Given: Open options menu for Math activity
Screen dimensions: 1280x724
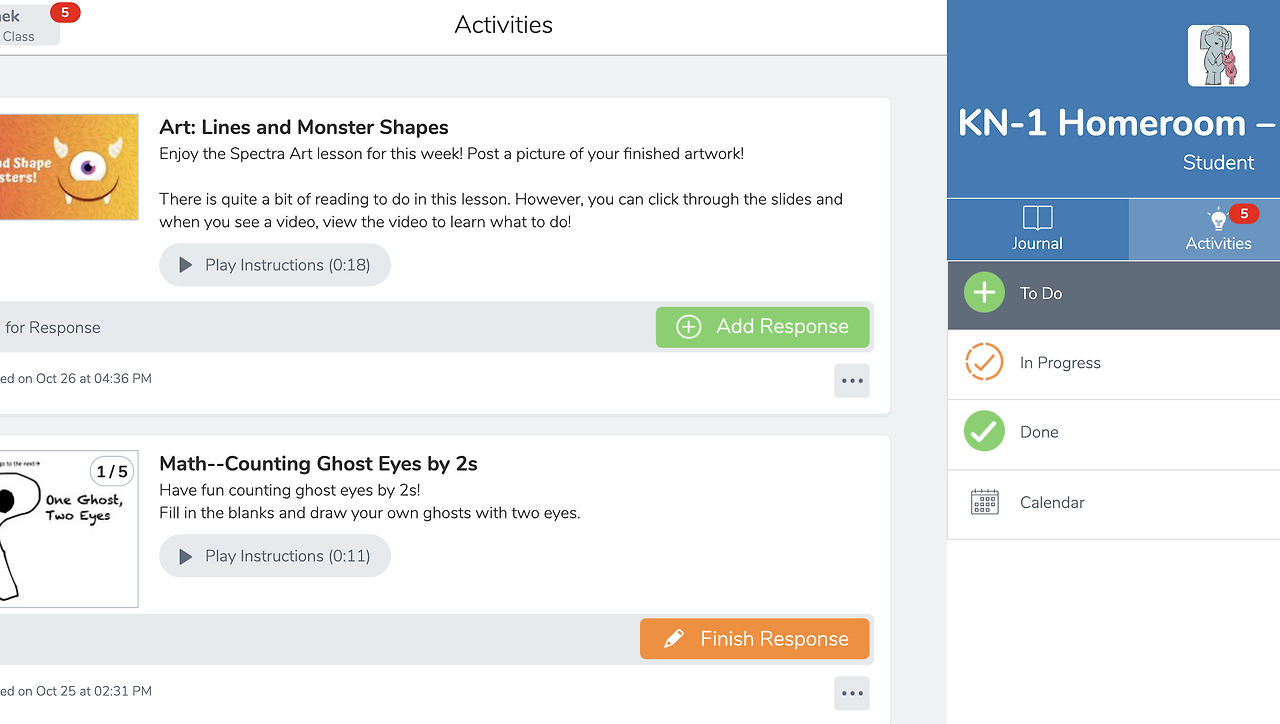Looking at the screenshot, I should [852, 693].
